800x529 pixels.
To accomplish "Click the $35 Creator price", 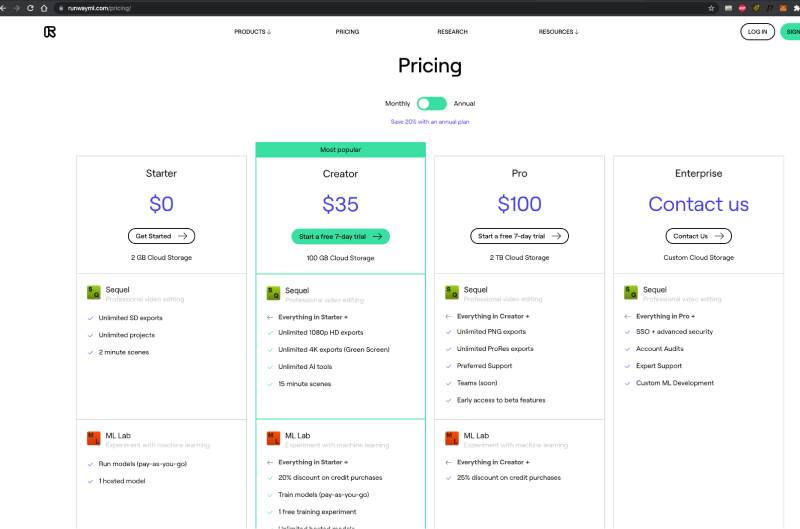I will pos(340,205).
